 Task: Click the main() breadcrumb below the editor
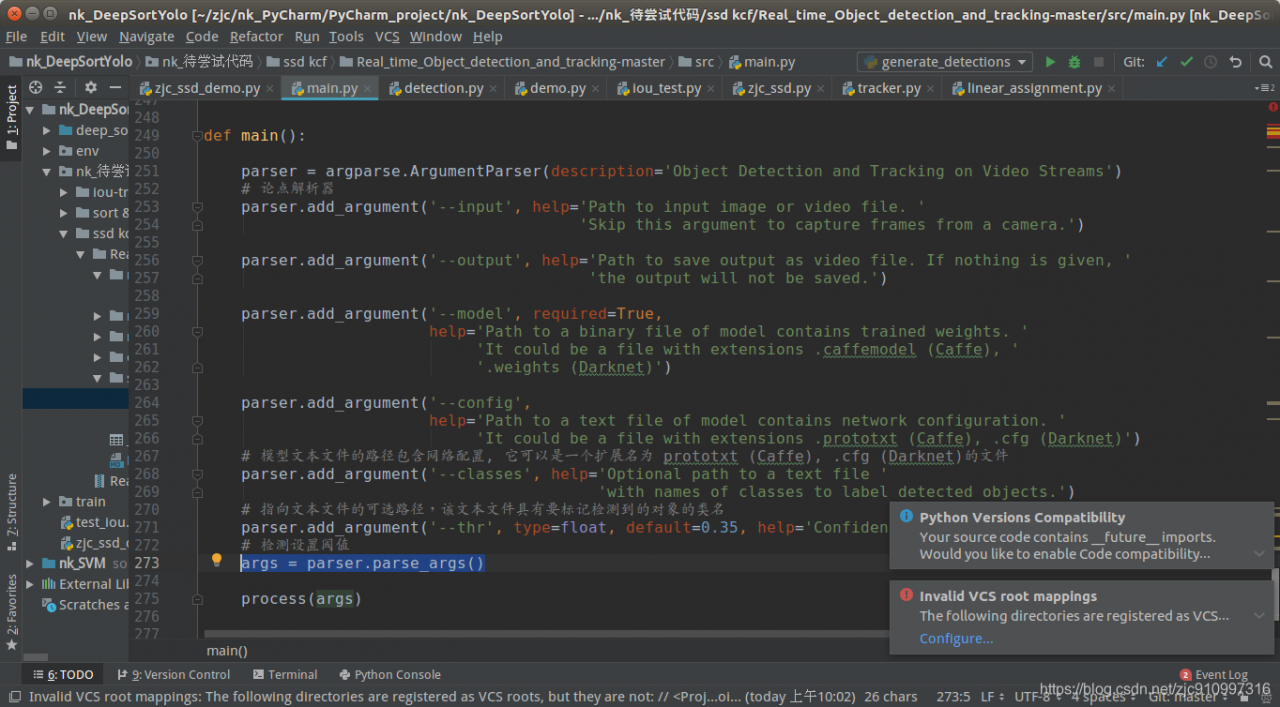228,651
